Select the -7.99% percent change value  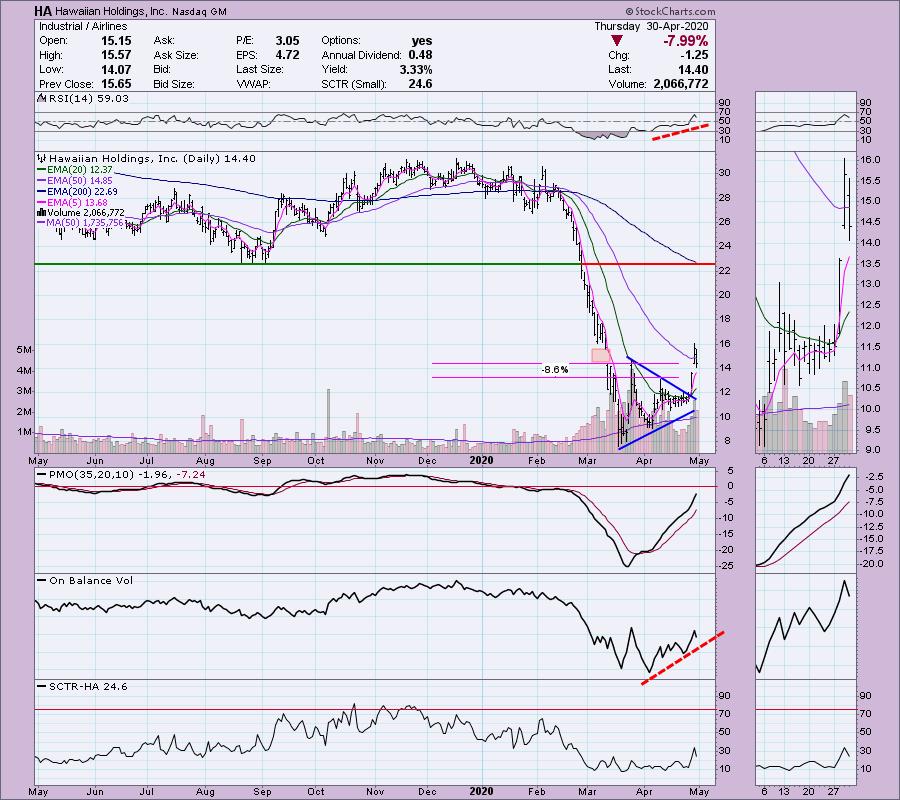point(685,41)
